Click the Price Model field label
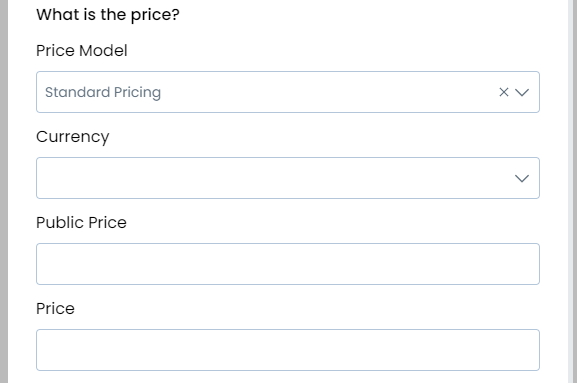The height and width of the screenshot is (383, 577). (x=82, y=50)
